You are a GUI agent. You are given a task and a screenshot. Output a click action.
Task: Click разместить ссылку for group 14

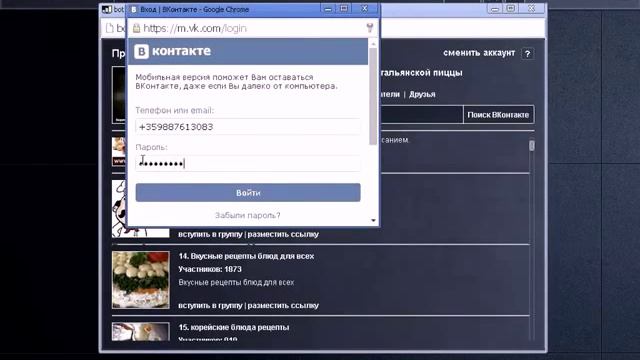(x=283, y=305)
